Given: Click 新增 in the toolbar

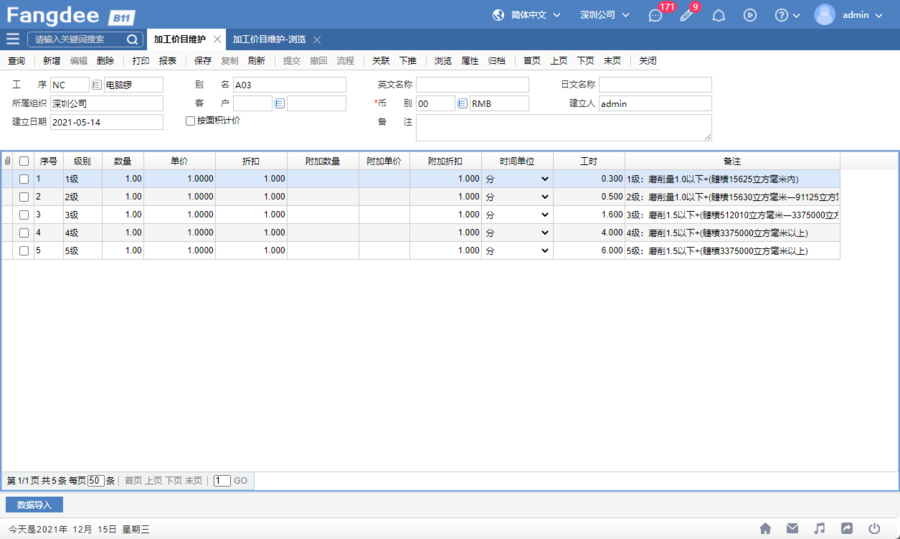Looking at the screenshot, I should point(52,61).
